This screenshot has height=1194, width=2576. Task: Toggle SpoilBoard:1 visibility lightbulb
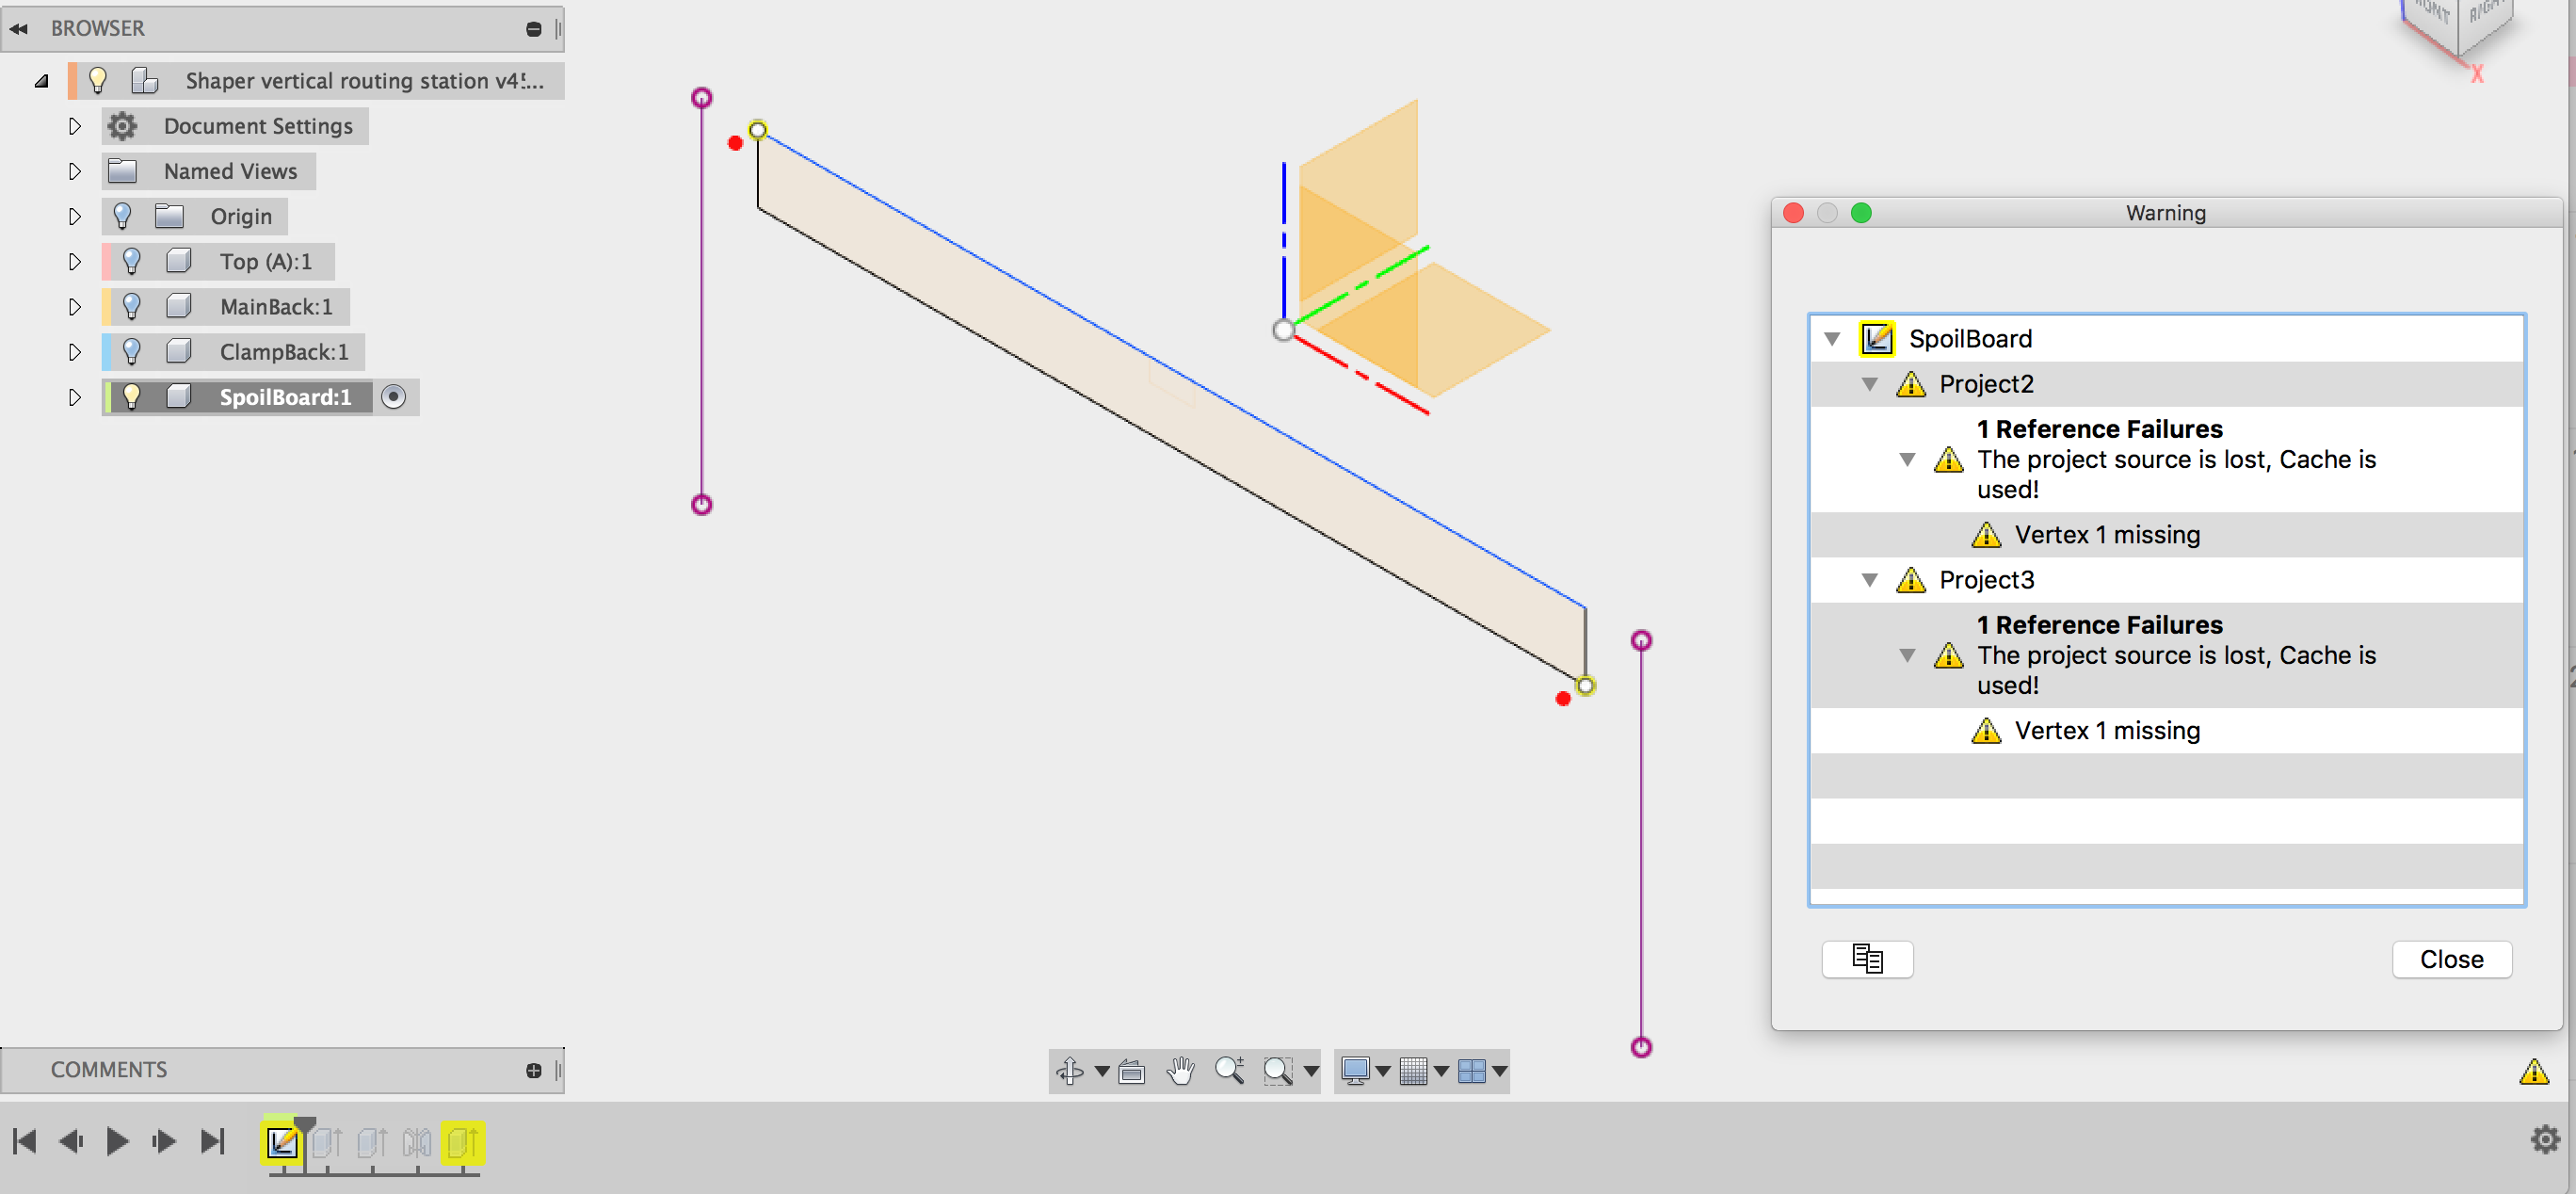click(x=132, y=396)
